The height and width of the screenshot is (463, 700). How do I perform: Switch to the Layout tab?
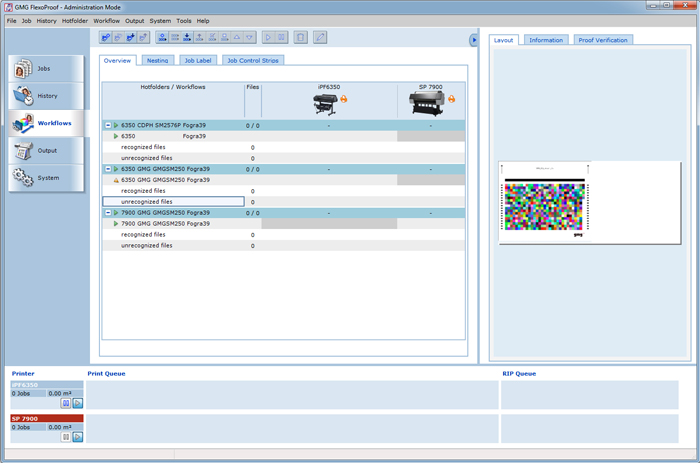pyautogui.click(x=504, y=40)
